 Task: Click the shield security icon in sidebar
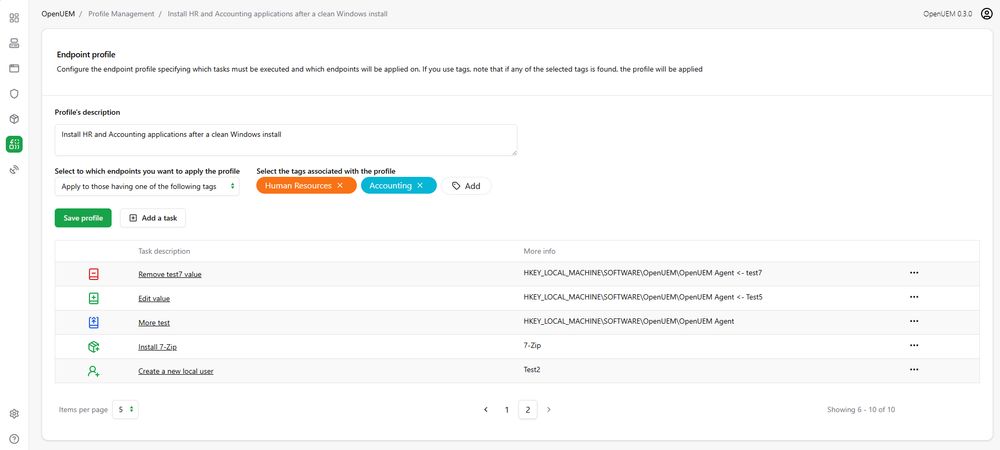(14, 93)
